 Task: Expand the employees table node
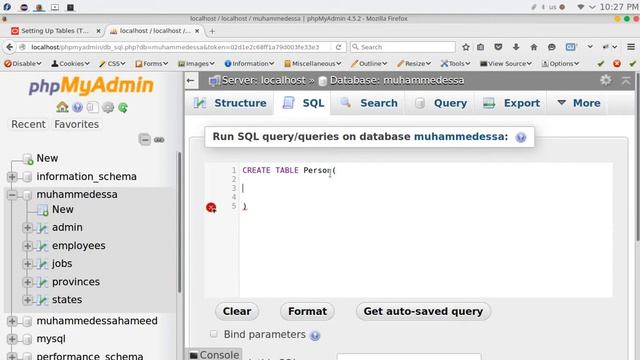27,246
